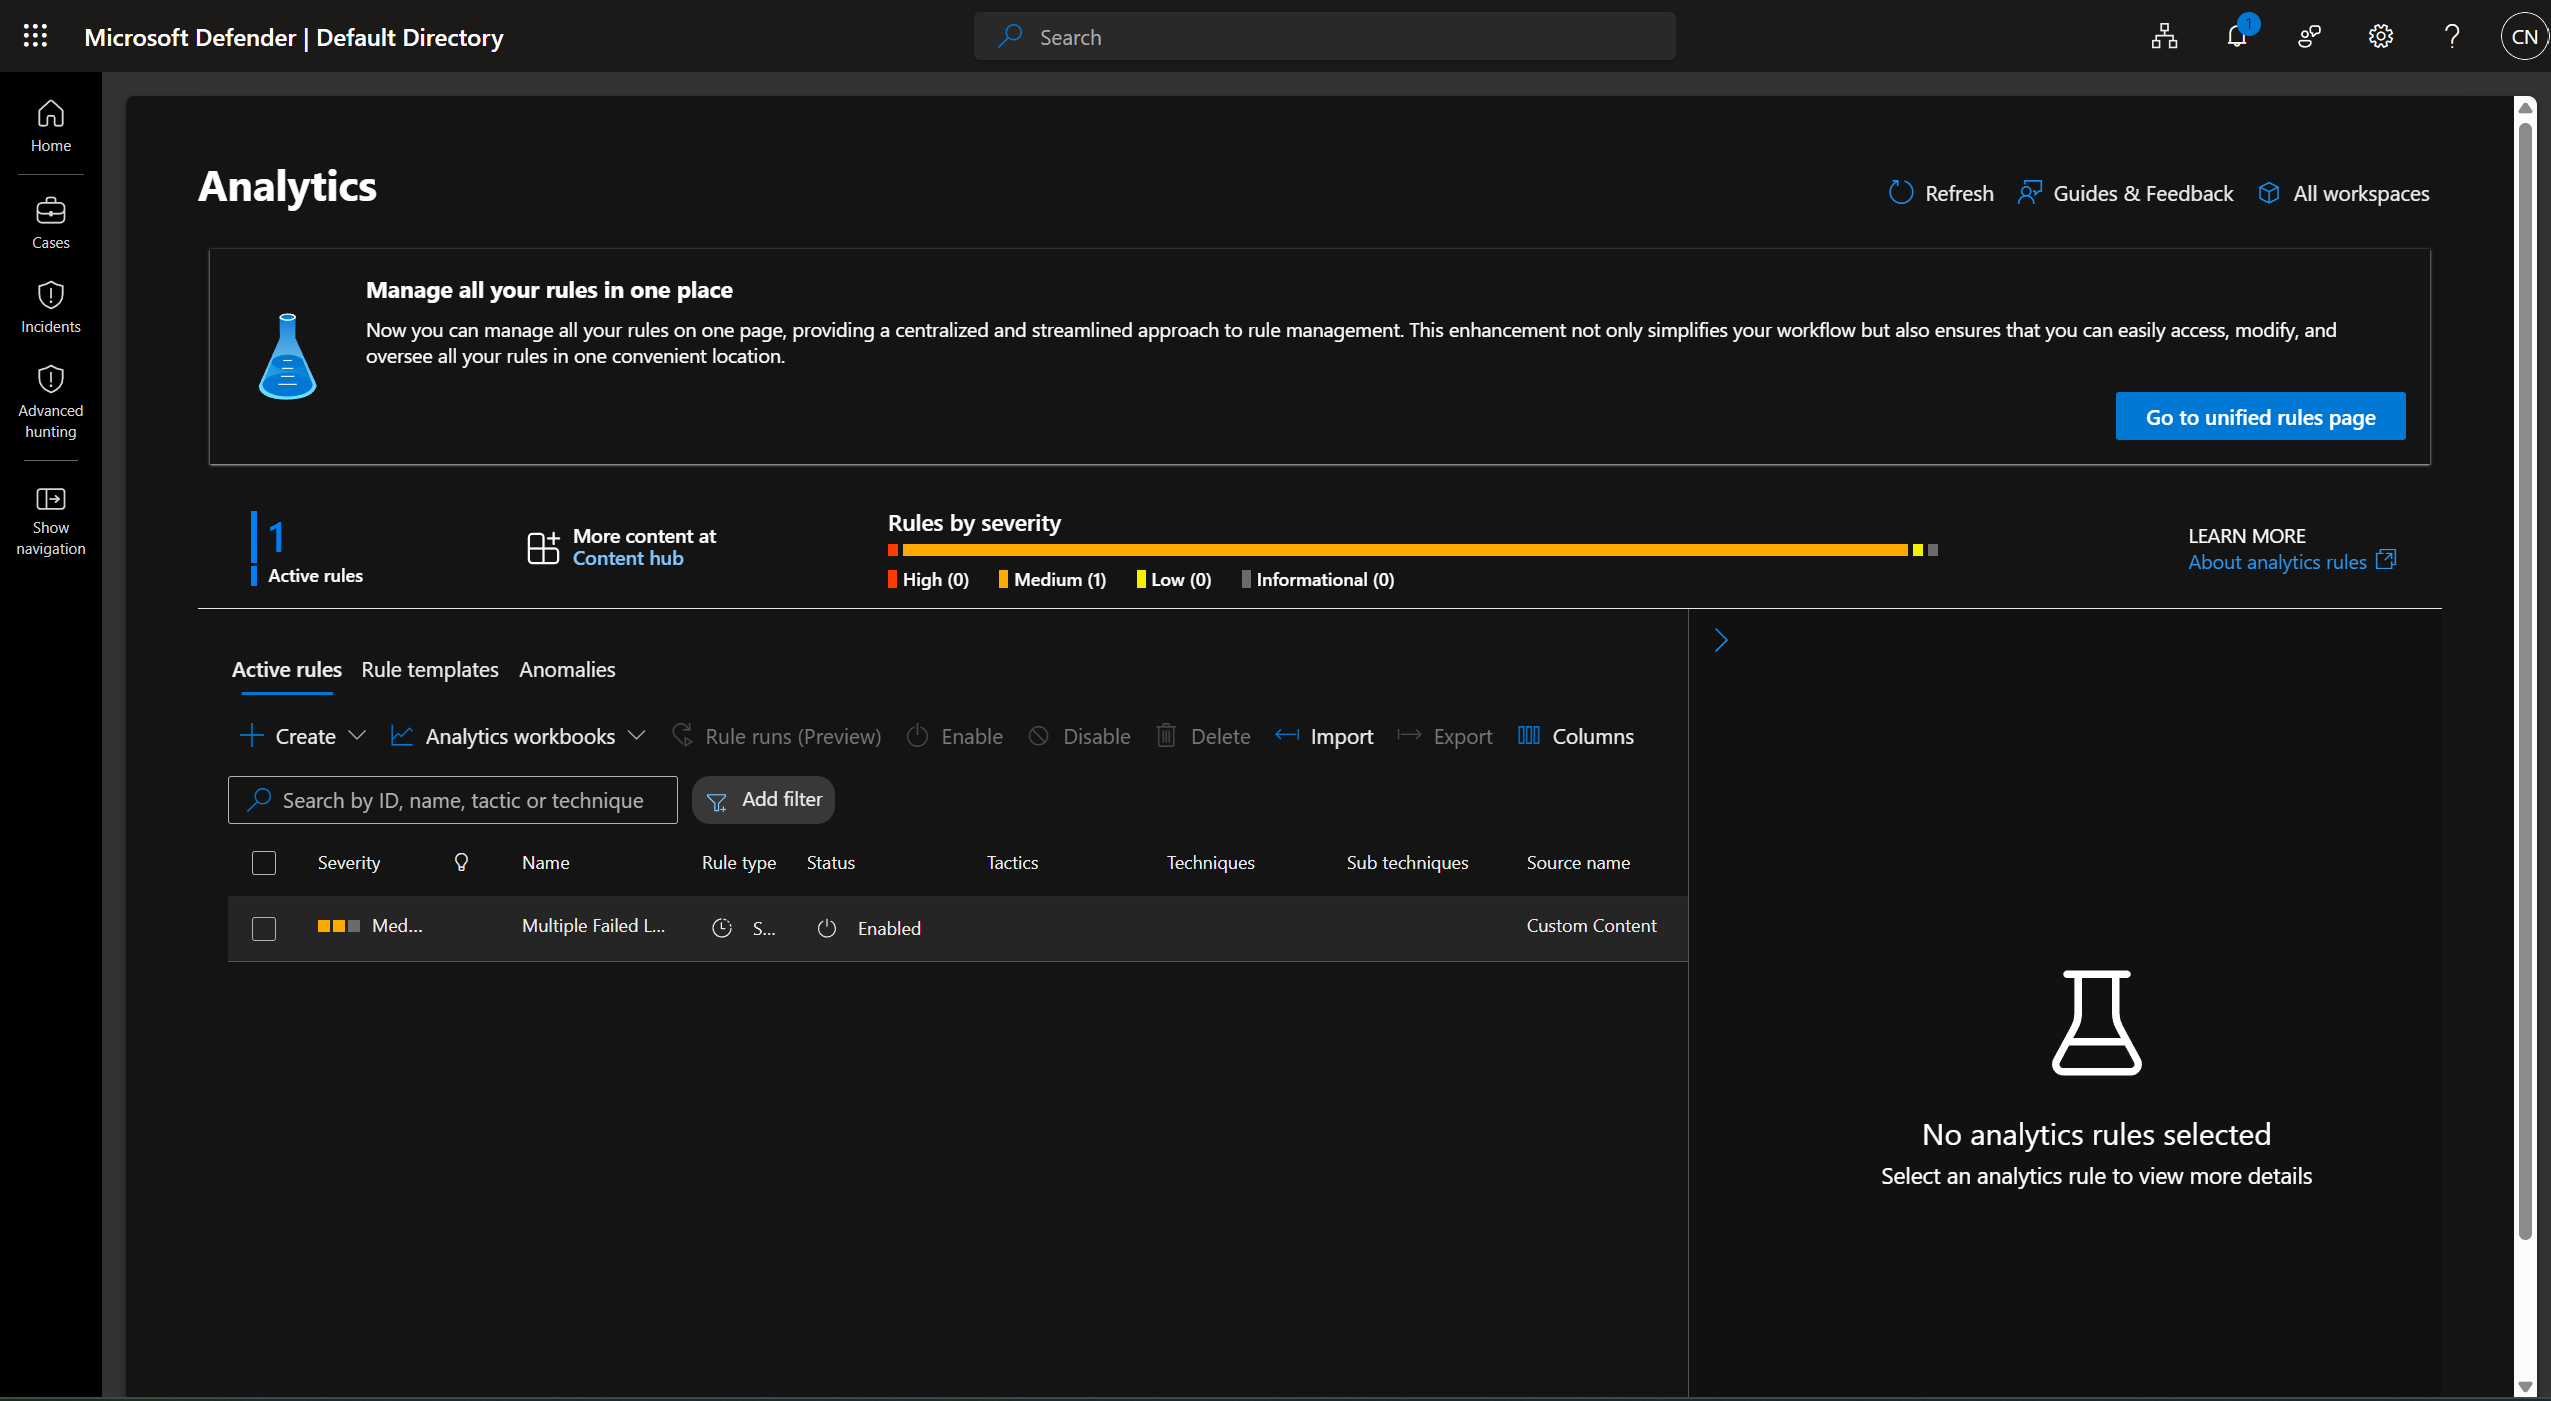The width and height of the screenshot is (2551, 1401).
Task: Click the Sub techniques column header
Action: (1408, 863)
